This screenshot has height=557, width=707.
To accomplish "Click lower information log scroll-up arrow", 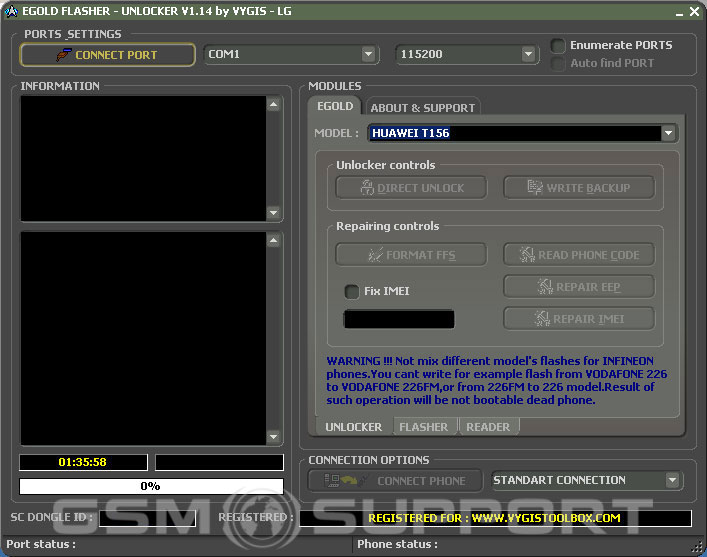I will click(273, 240).
